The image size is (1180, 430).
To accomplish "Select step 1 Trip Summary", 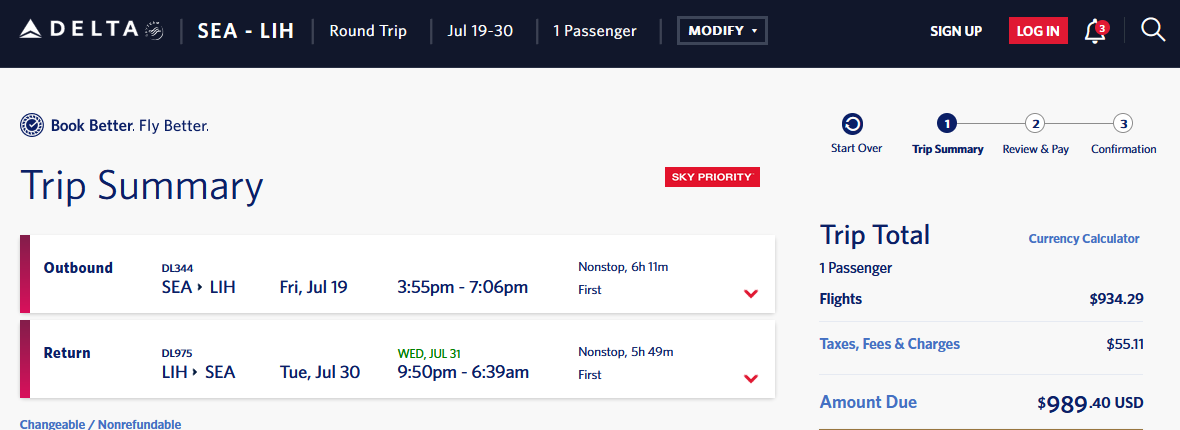I will coord(947,124).
